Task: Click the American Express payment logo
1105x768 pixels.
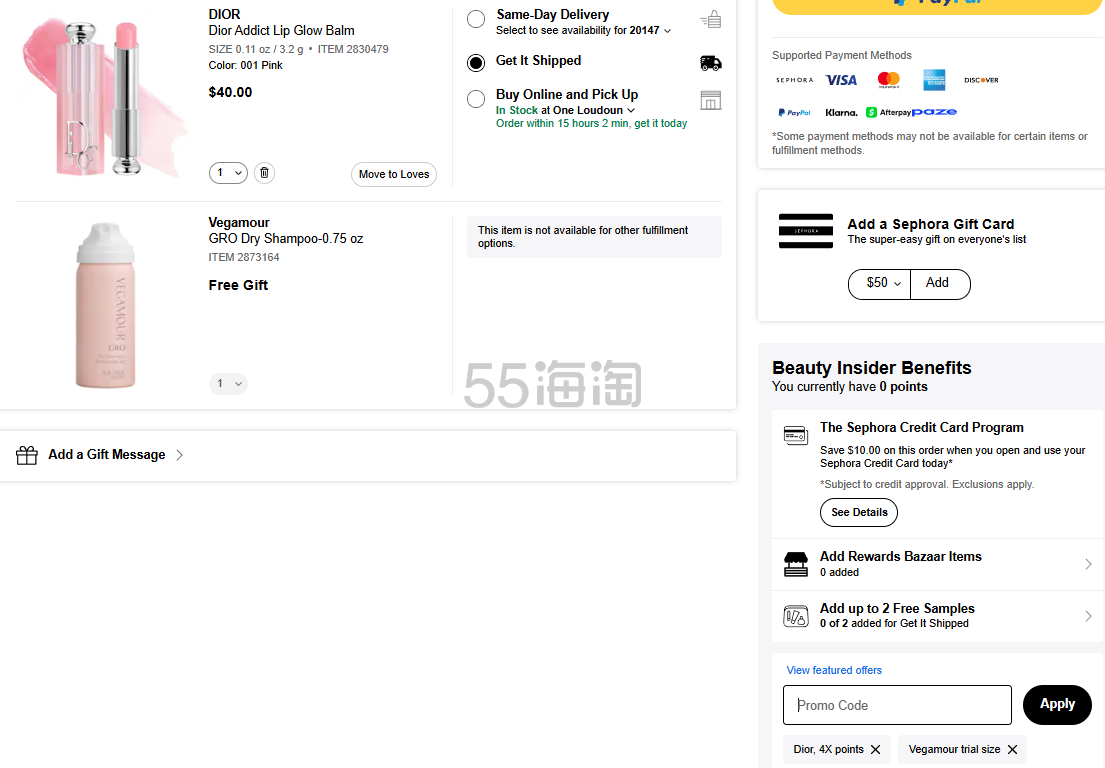Action: click(x=934, y=80)
